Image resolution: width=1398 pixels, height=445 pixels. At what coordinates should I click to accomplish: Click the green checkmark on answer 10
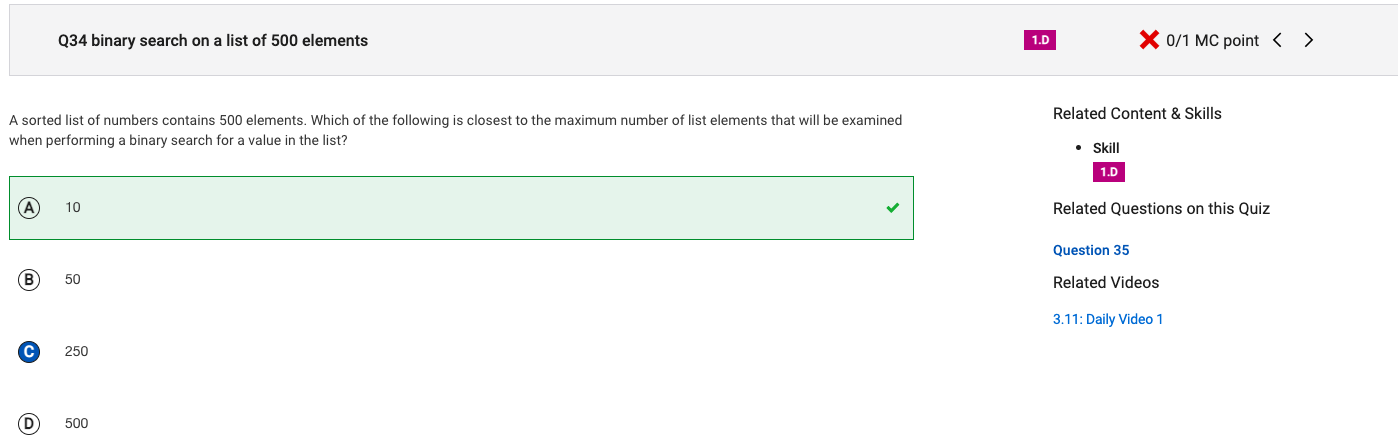click(892, 208)
